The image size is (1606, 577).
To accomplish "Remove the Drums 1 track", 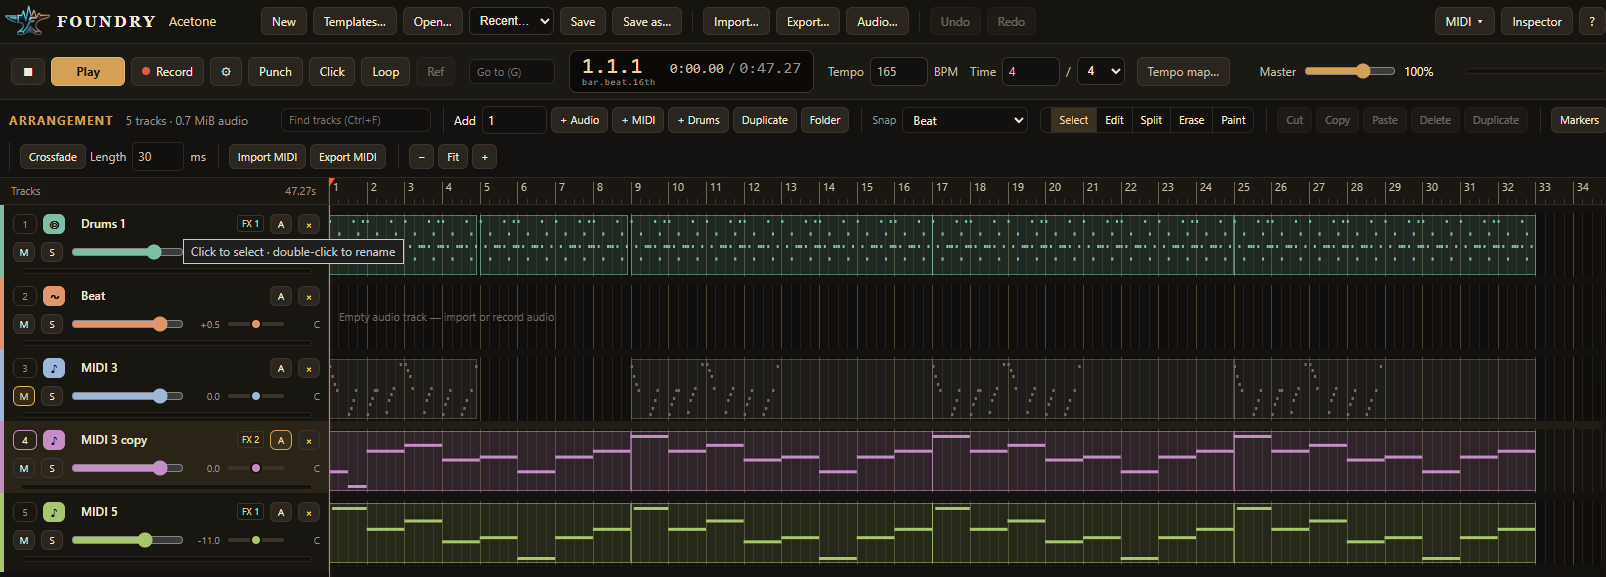I will [x=309, y=224].
